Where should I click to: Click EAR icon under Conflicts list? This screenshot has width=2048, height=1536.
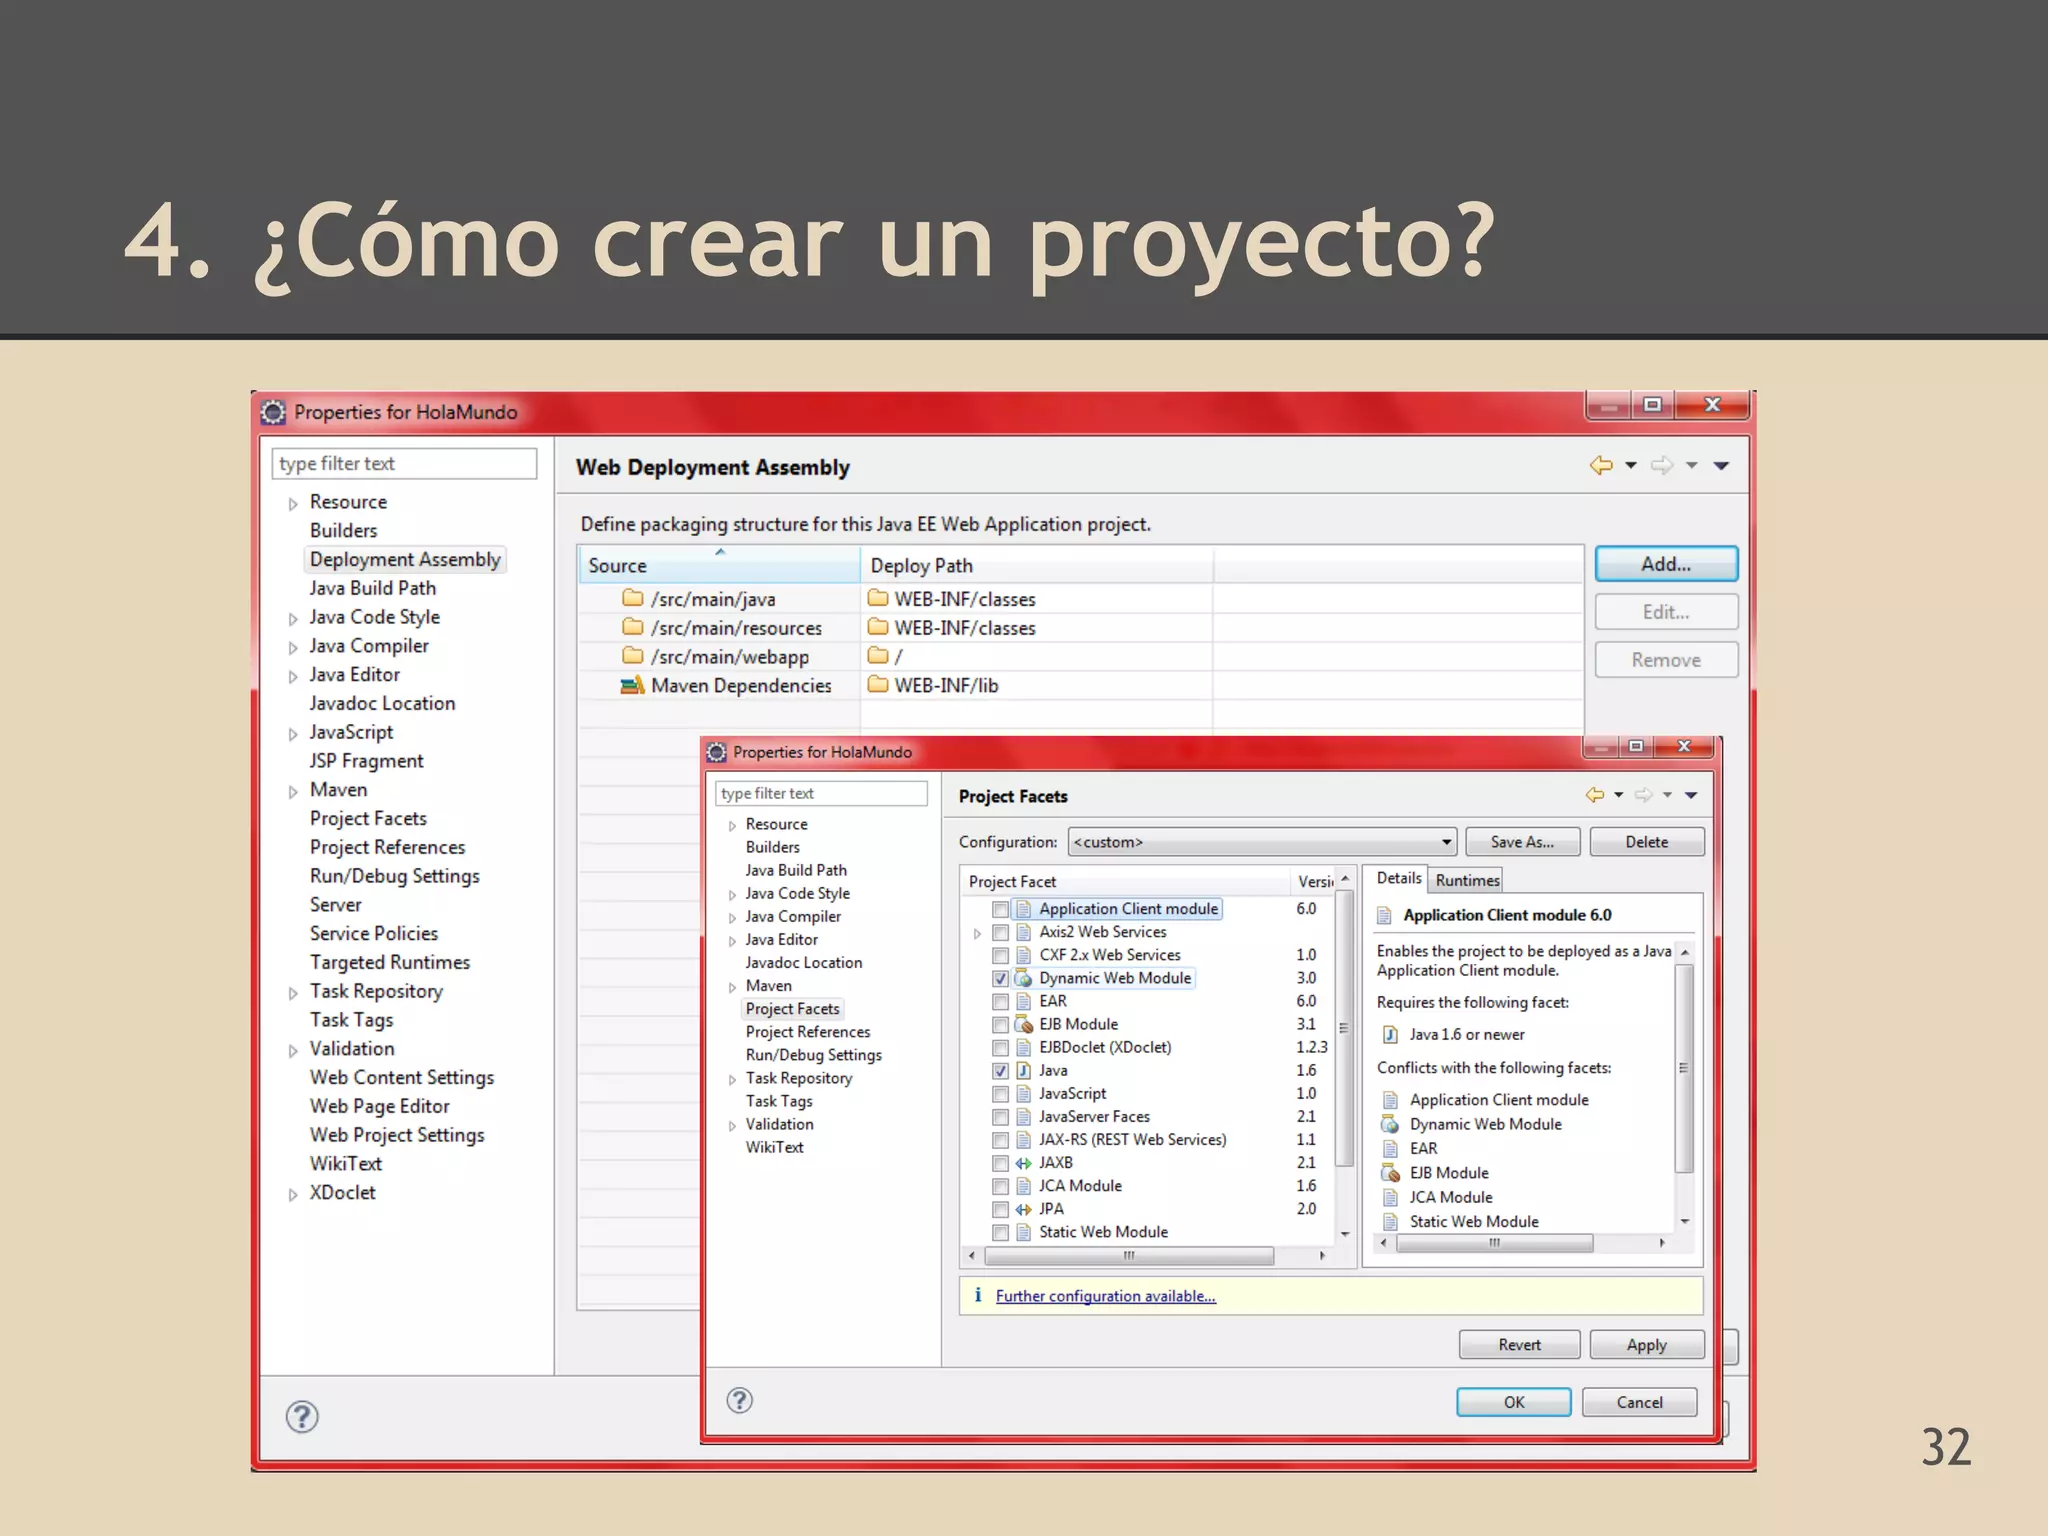[1390, 1148]
